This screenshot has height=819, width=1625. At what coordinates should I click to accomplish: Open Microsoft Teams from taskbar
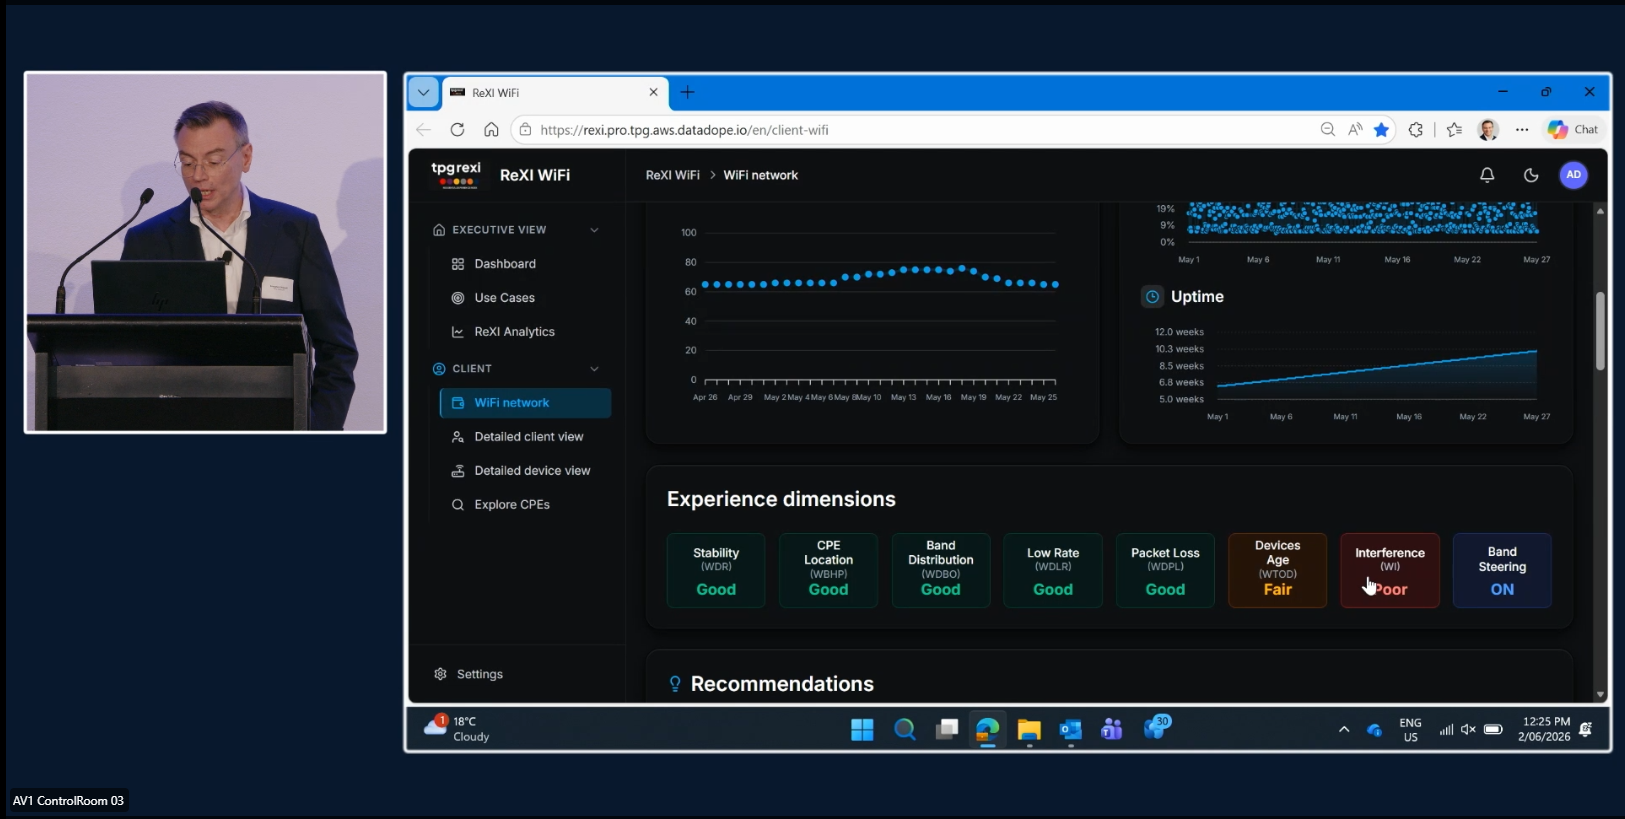[x=1112, y=730]
